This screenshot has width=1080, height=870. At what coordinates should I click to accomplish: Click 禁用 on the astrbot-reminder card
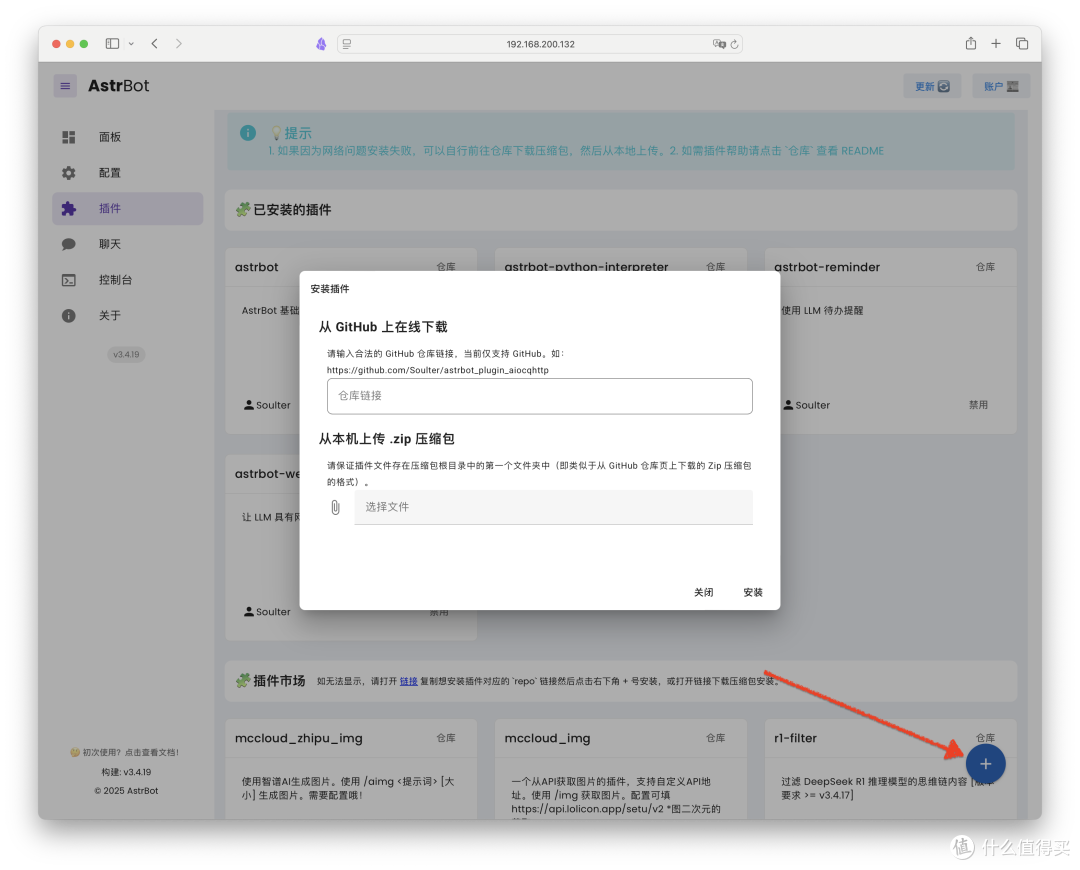tap(978, 405)
